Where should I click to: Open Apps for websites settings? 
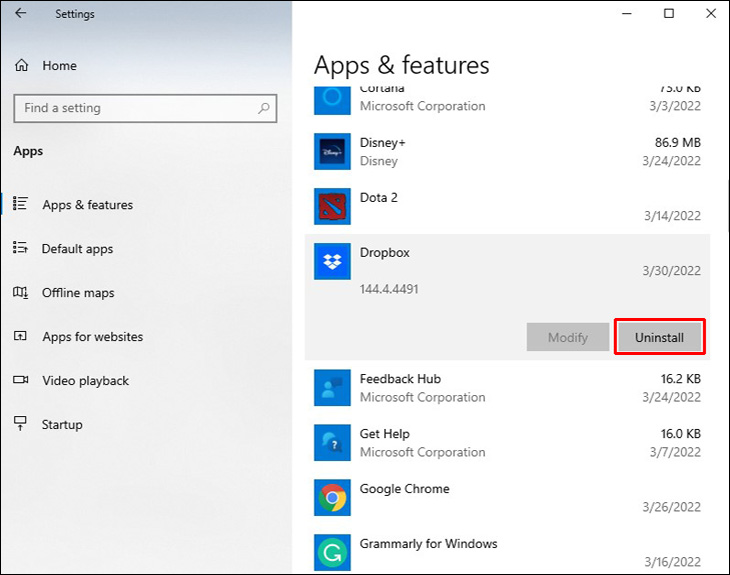click(92, 337)
